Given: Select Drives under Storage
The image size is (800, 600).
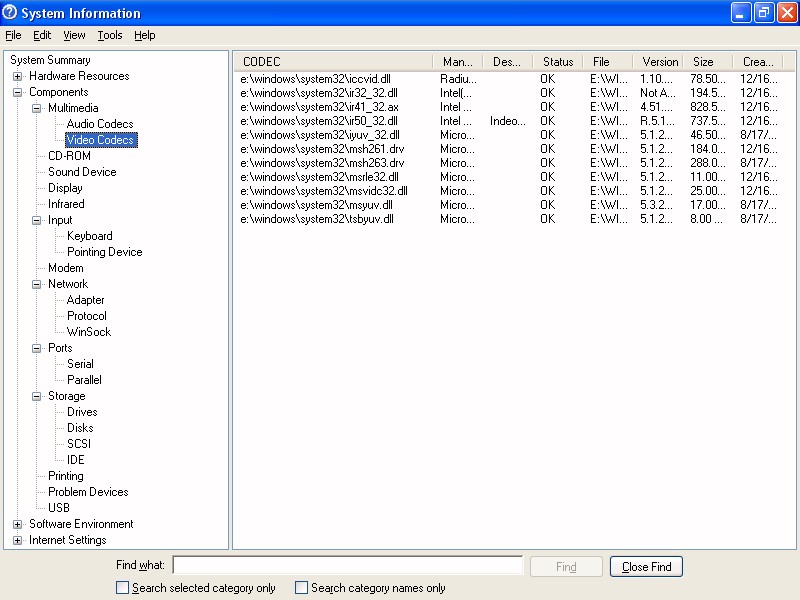Looking at the screenshot, I should point(82,412).
